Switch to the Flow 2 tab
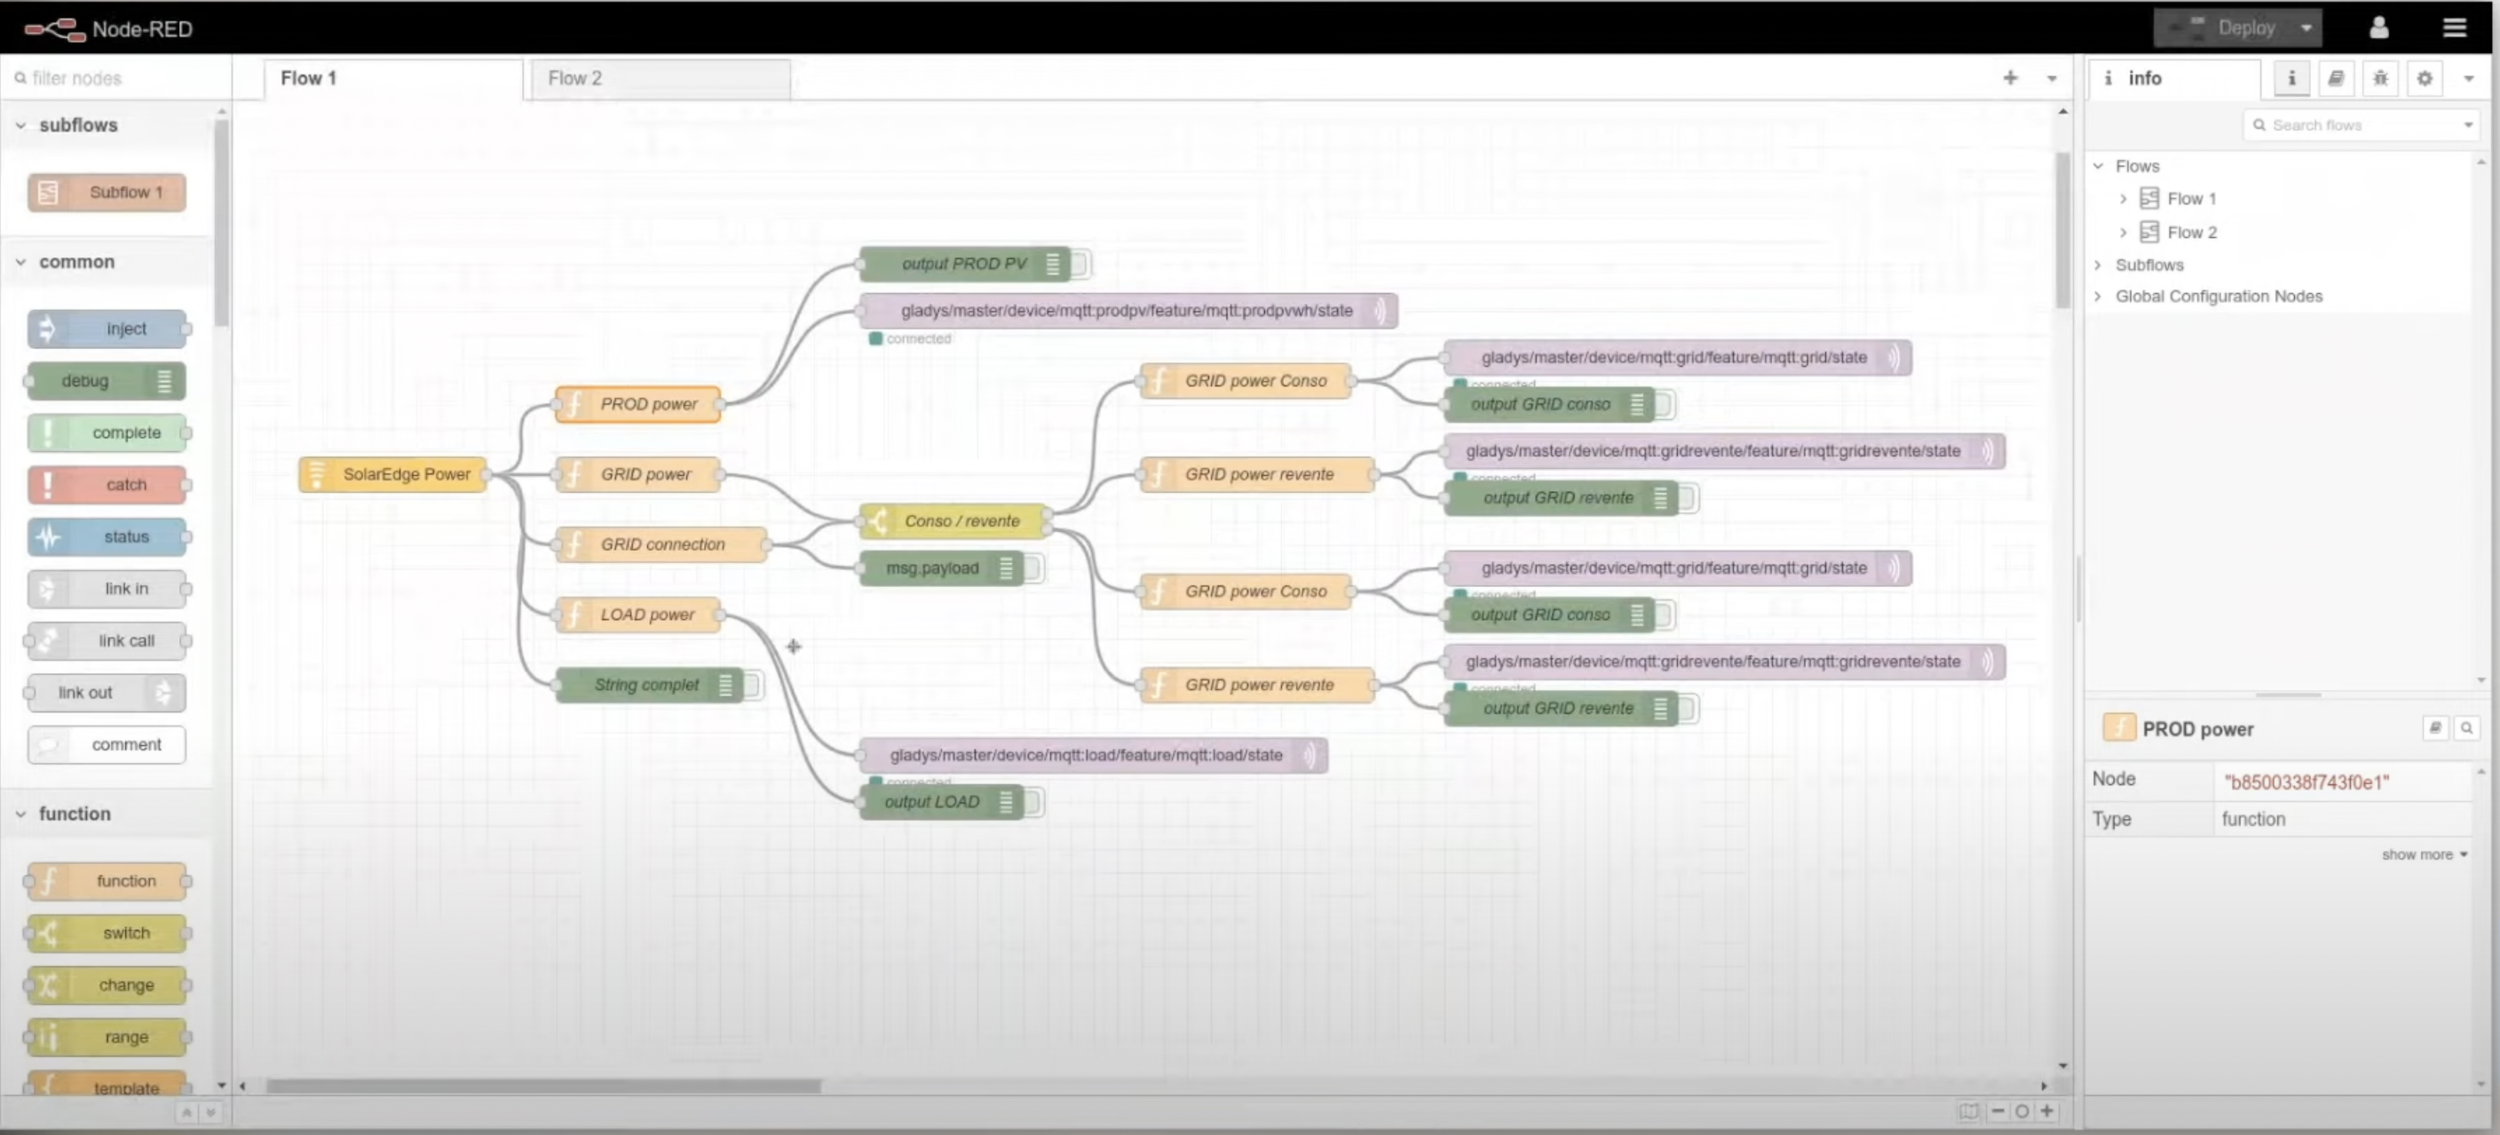 click(x=575, y=78)
